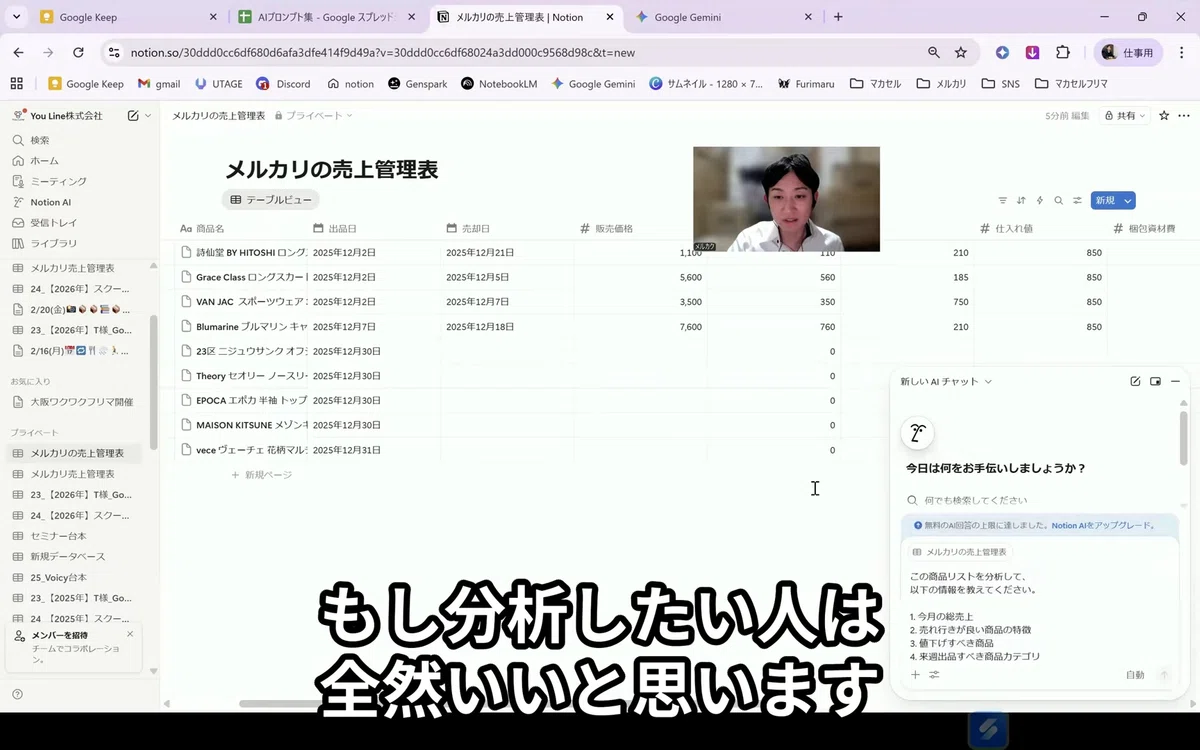The image size is (1200, 750).
Task: Click the Notion AIをアップグレード link
Action: click(x=1103, y=525)
